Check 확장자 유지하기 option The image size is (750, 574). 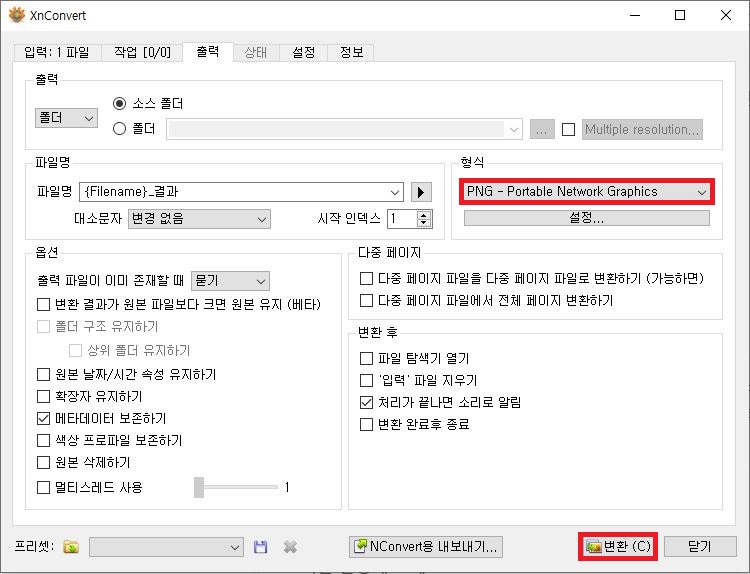[x=44, y=396]
